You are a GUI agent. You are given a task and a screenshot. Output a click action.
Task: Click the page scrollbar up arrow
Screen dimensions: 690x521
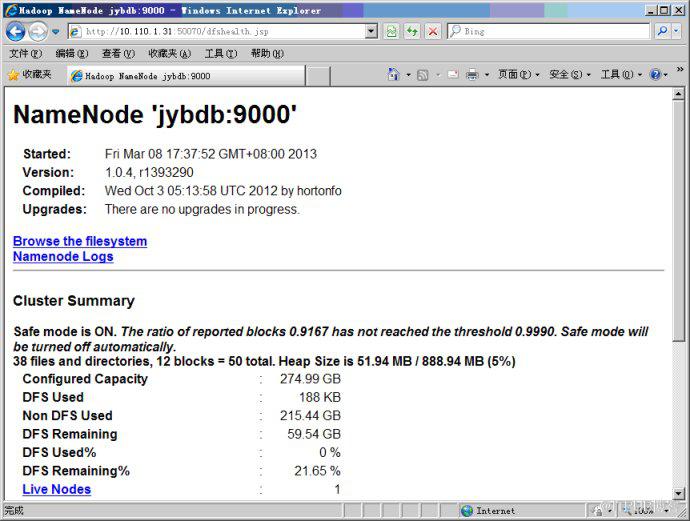tap(679, 93)
